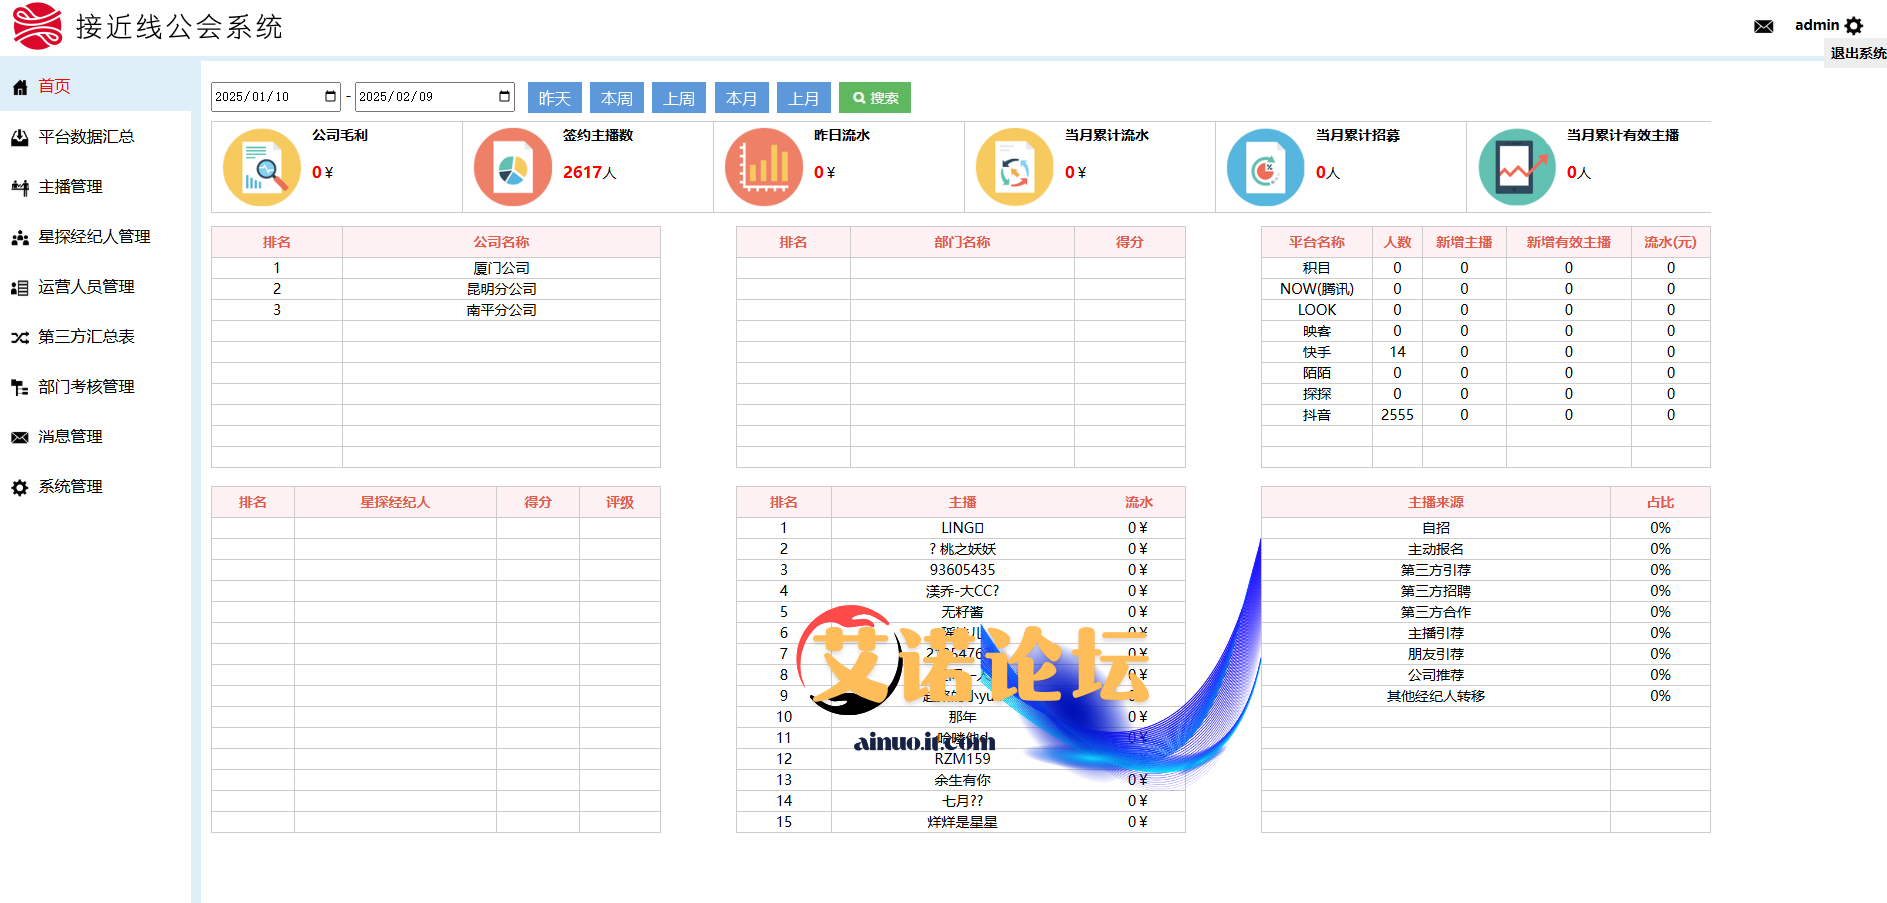Click the 本月 filter button
Viewport: 1887px width, 903px height.
(x=741, y=98)
